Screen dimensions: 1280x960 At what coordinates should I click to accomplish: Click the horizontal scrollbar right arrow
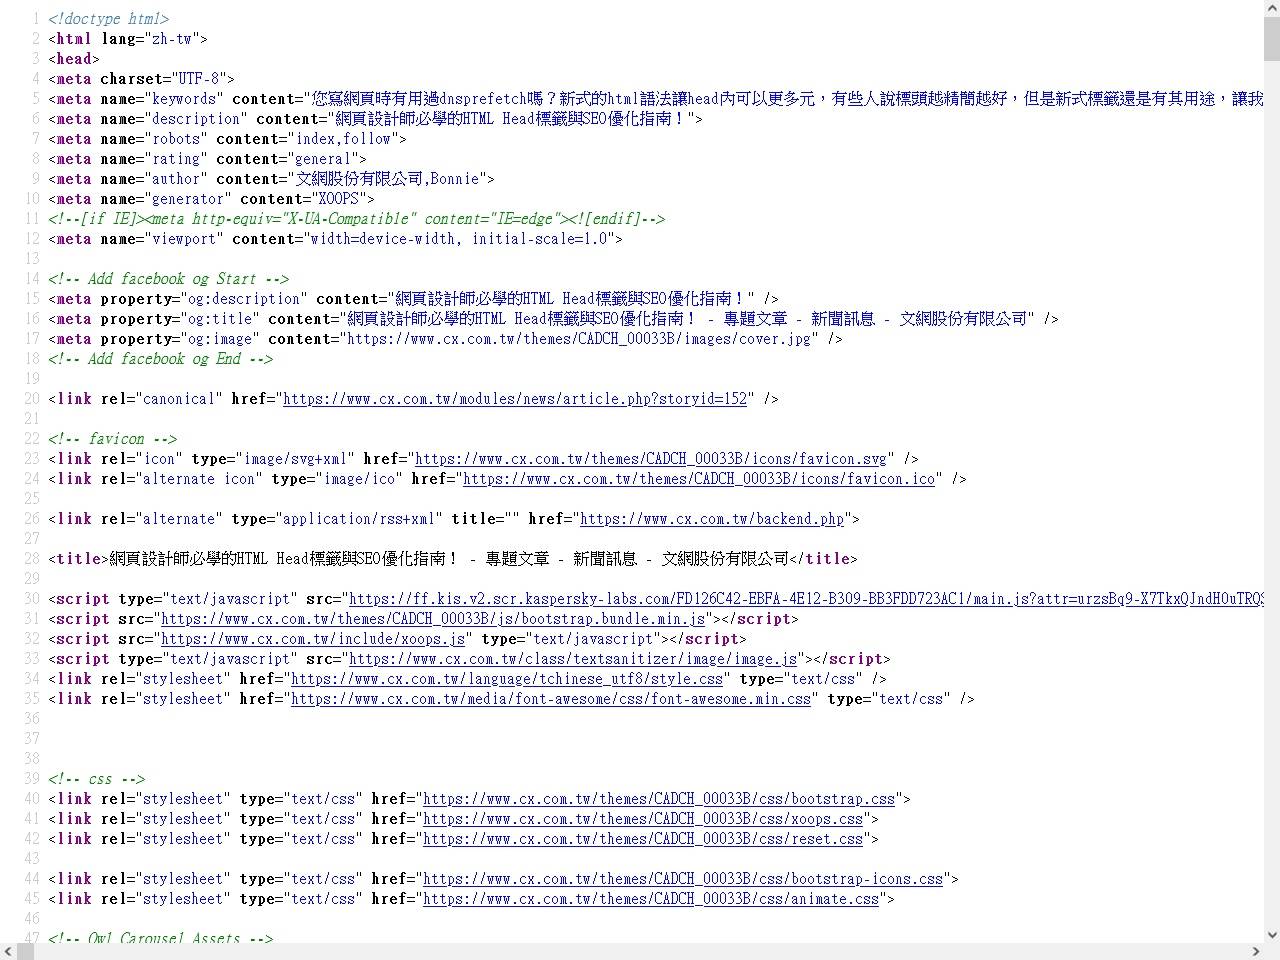[x=1256, y=951]
